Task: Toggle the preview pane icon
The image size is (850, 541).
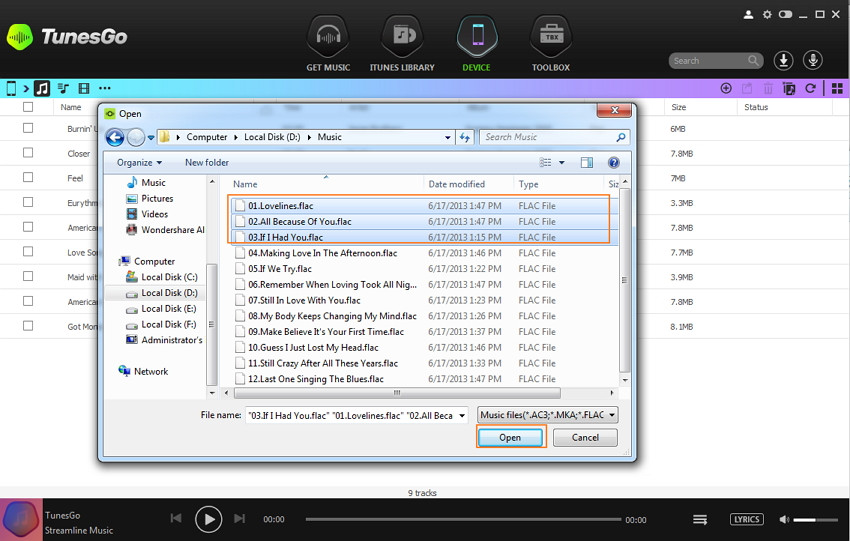Action: (587, 163)
